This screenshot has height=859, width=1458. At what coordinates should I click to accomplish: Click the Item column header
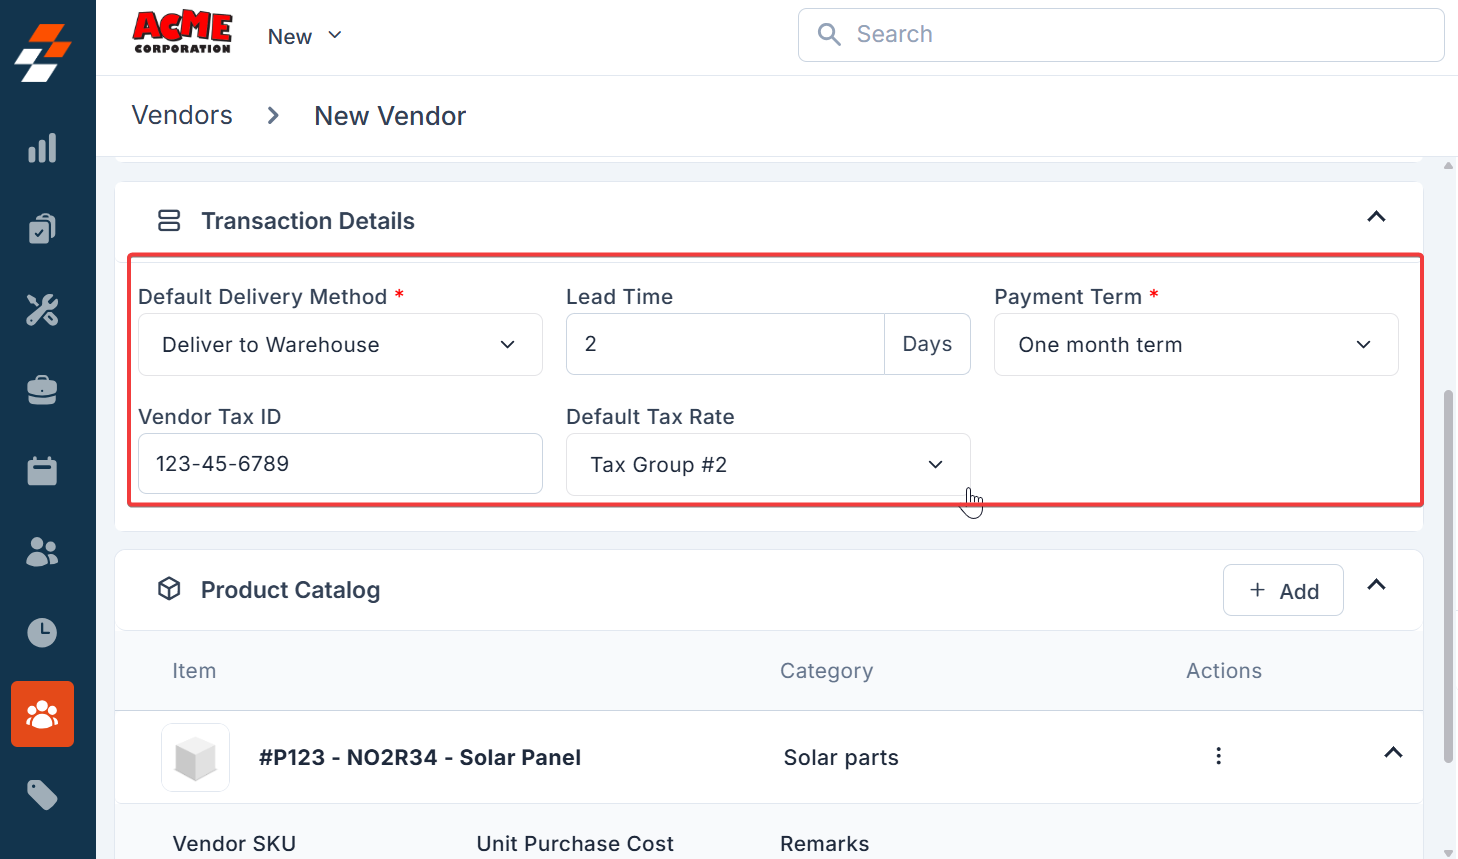[x=194, y=671]
